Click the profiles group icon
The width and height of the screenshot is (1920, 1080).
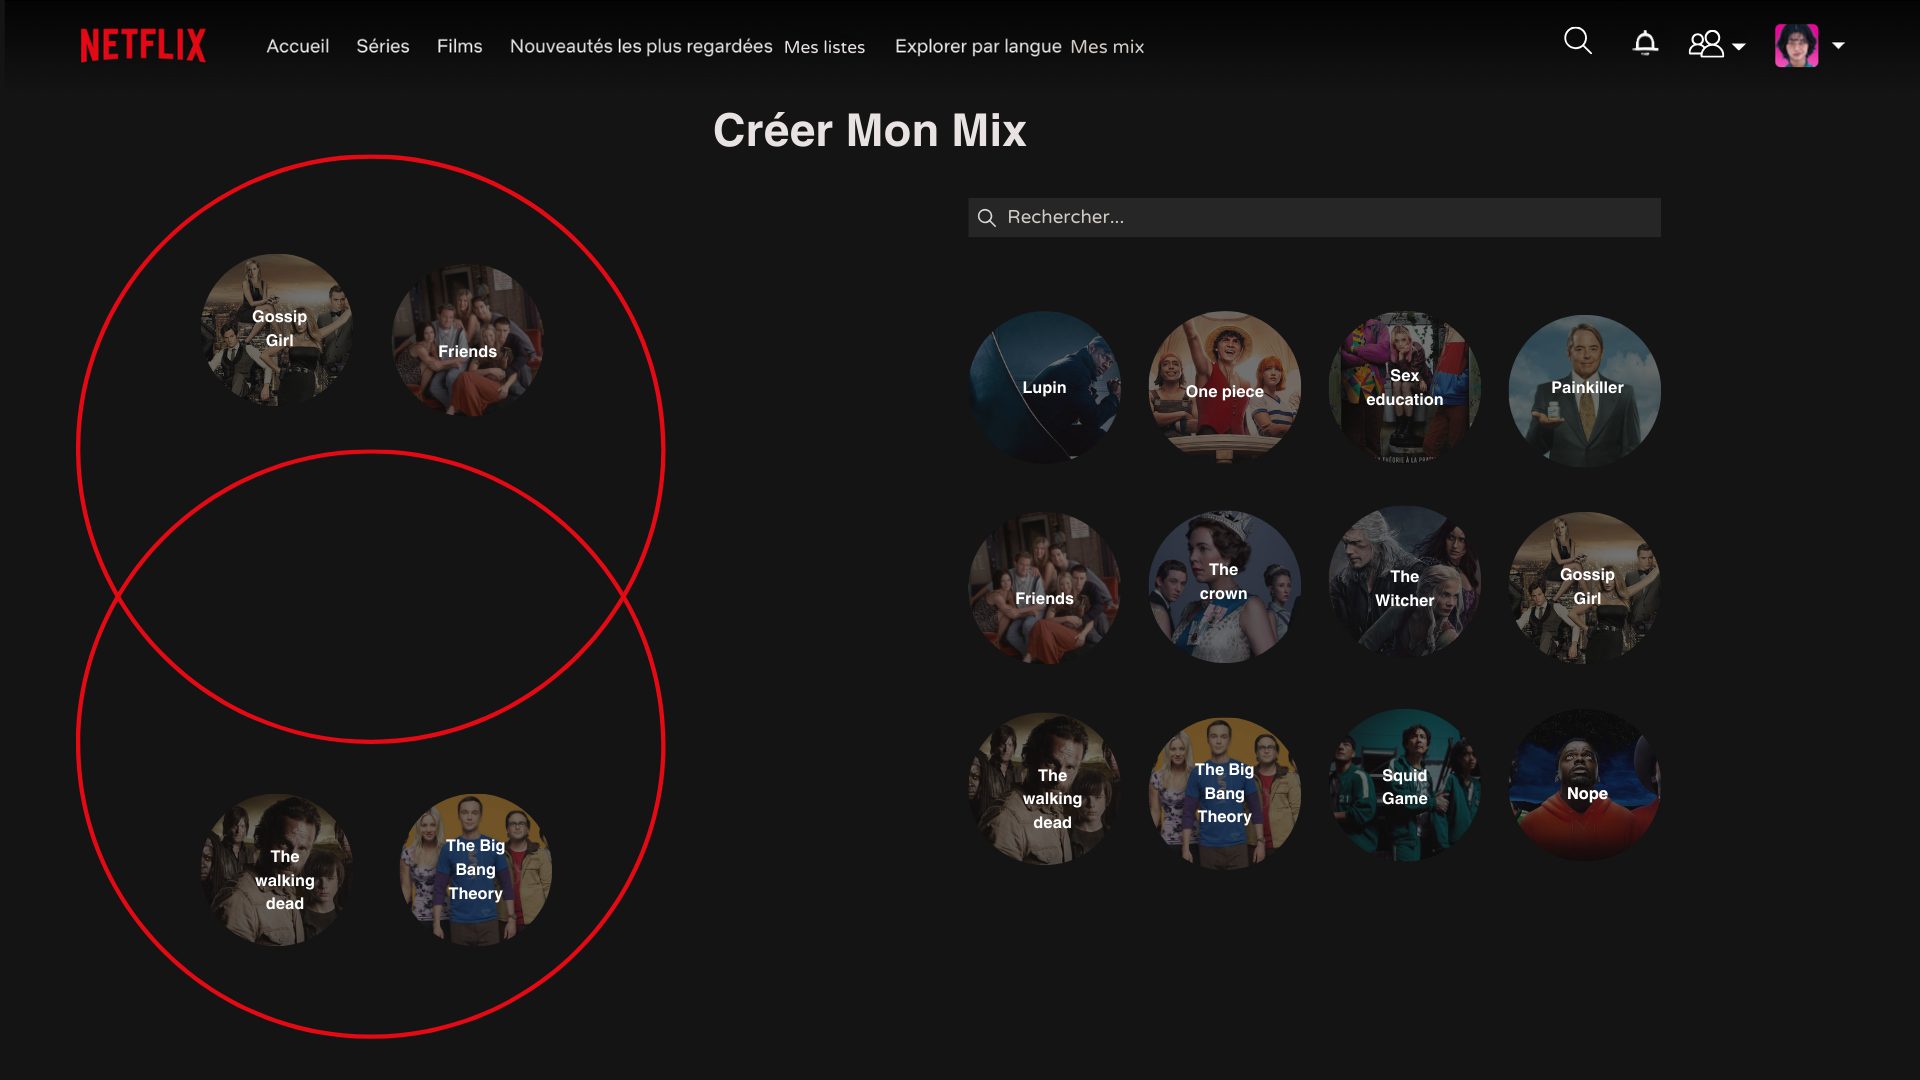pos(1706,45)
